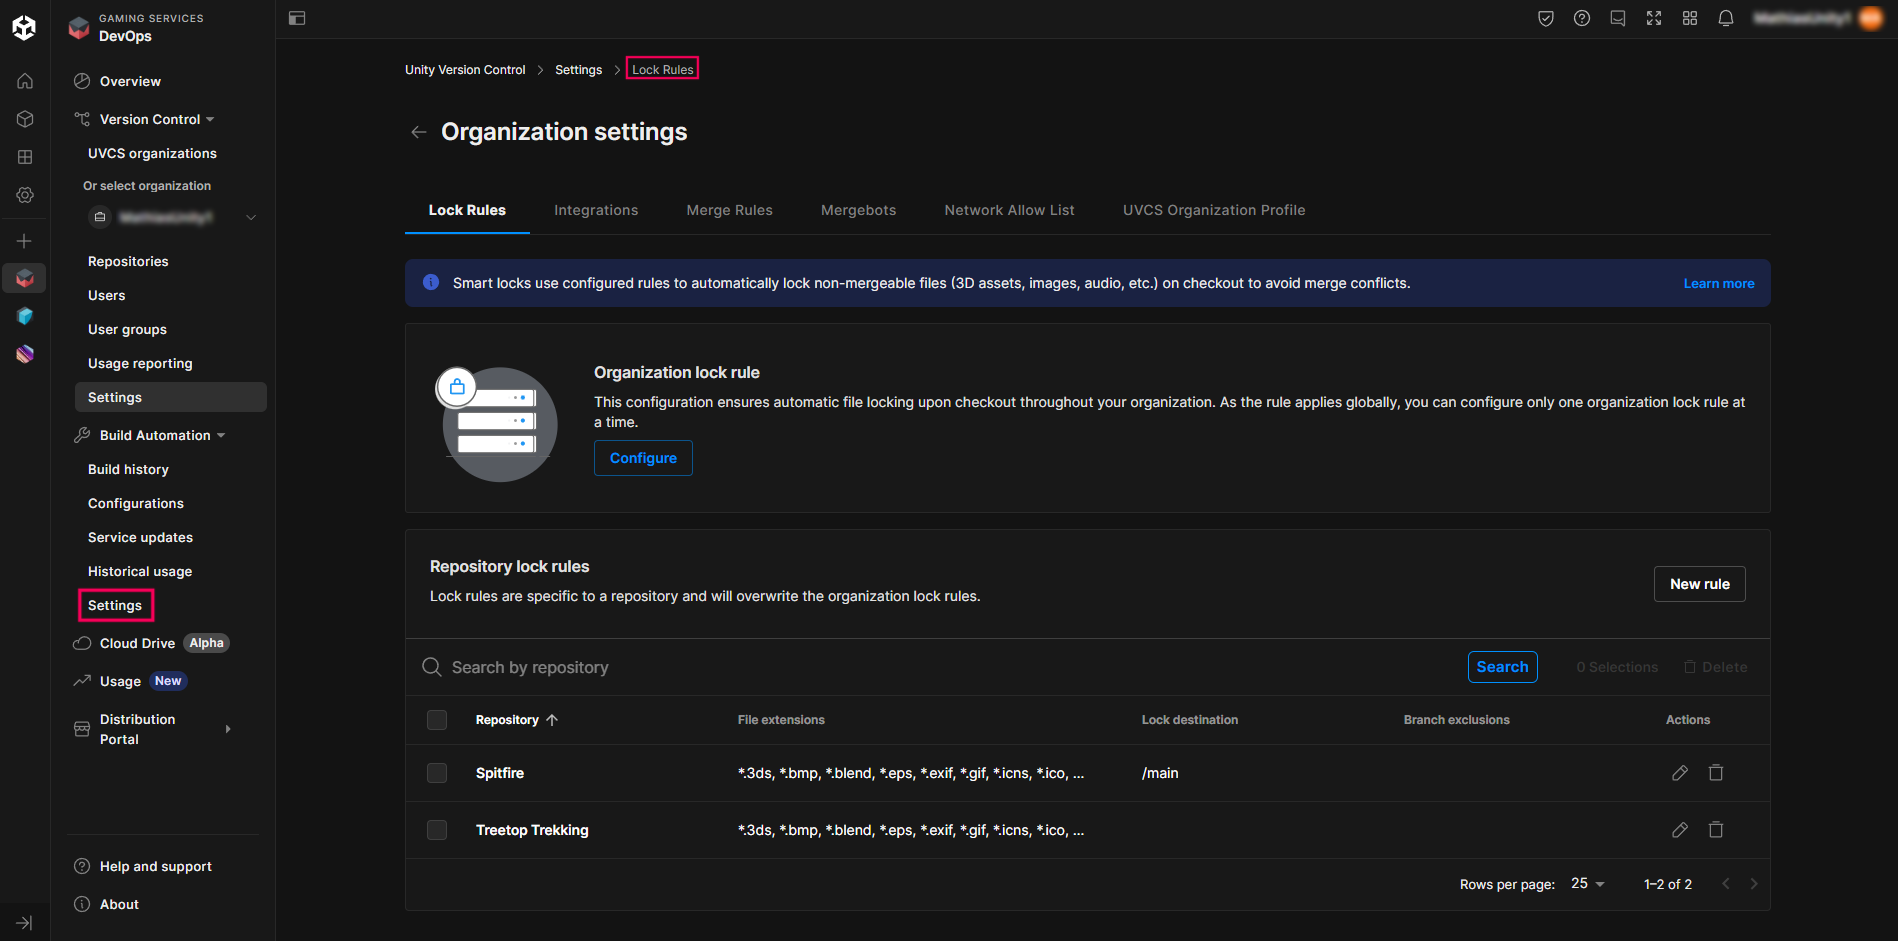Click the notifications bell icon
Image resolution: width=1898 pixels, height=941 pixels.
(x=1725, y=18)
